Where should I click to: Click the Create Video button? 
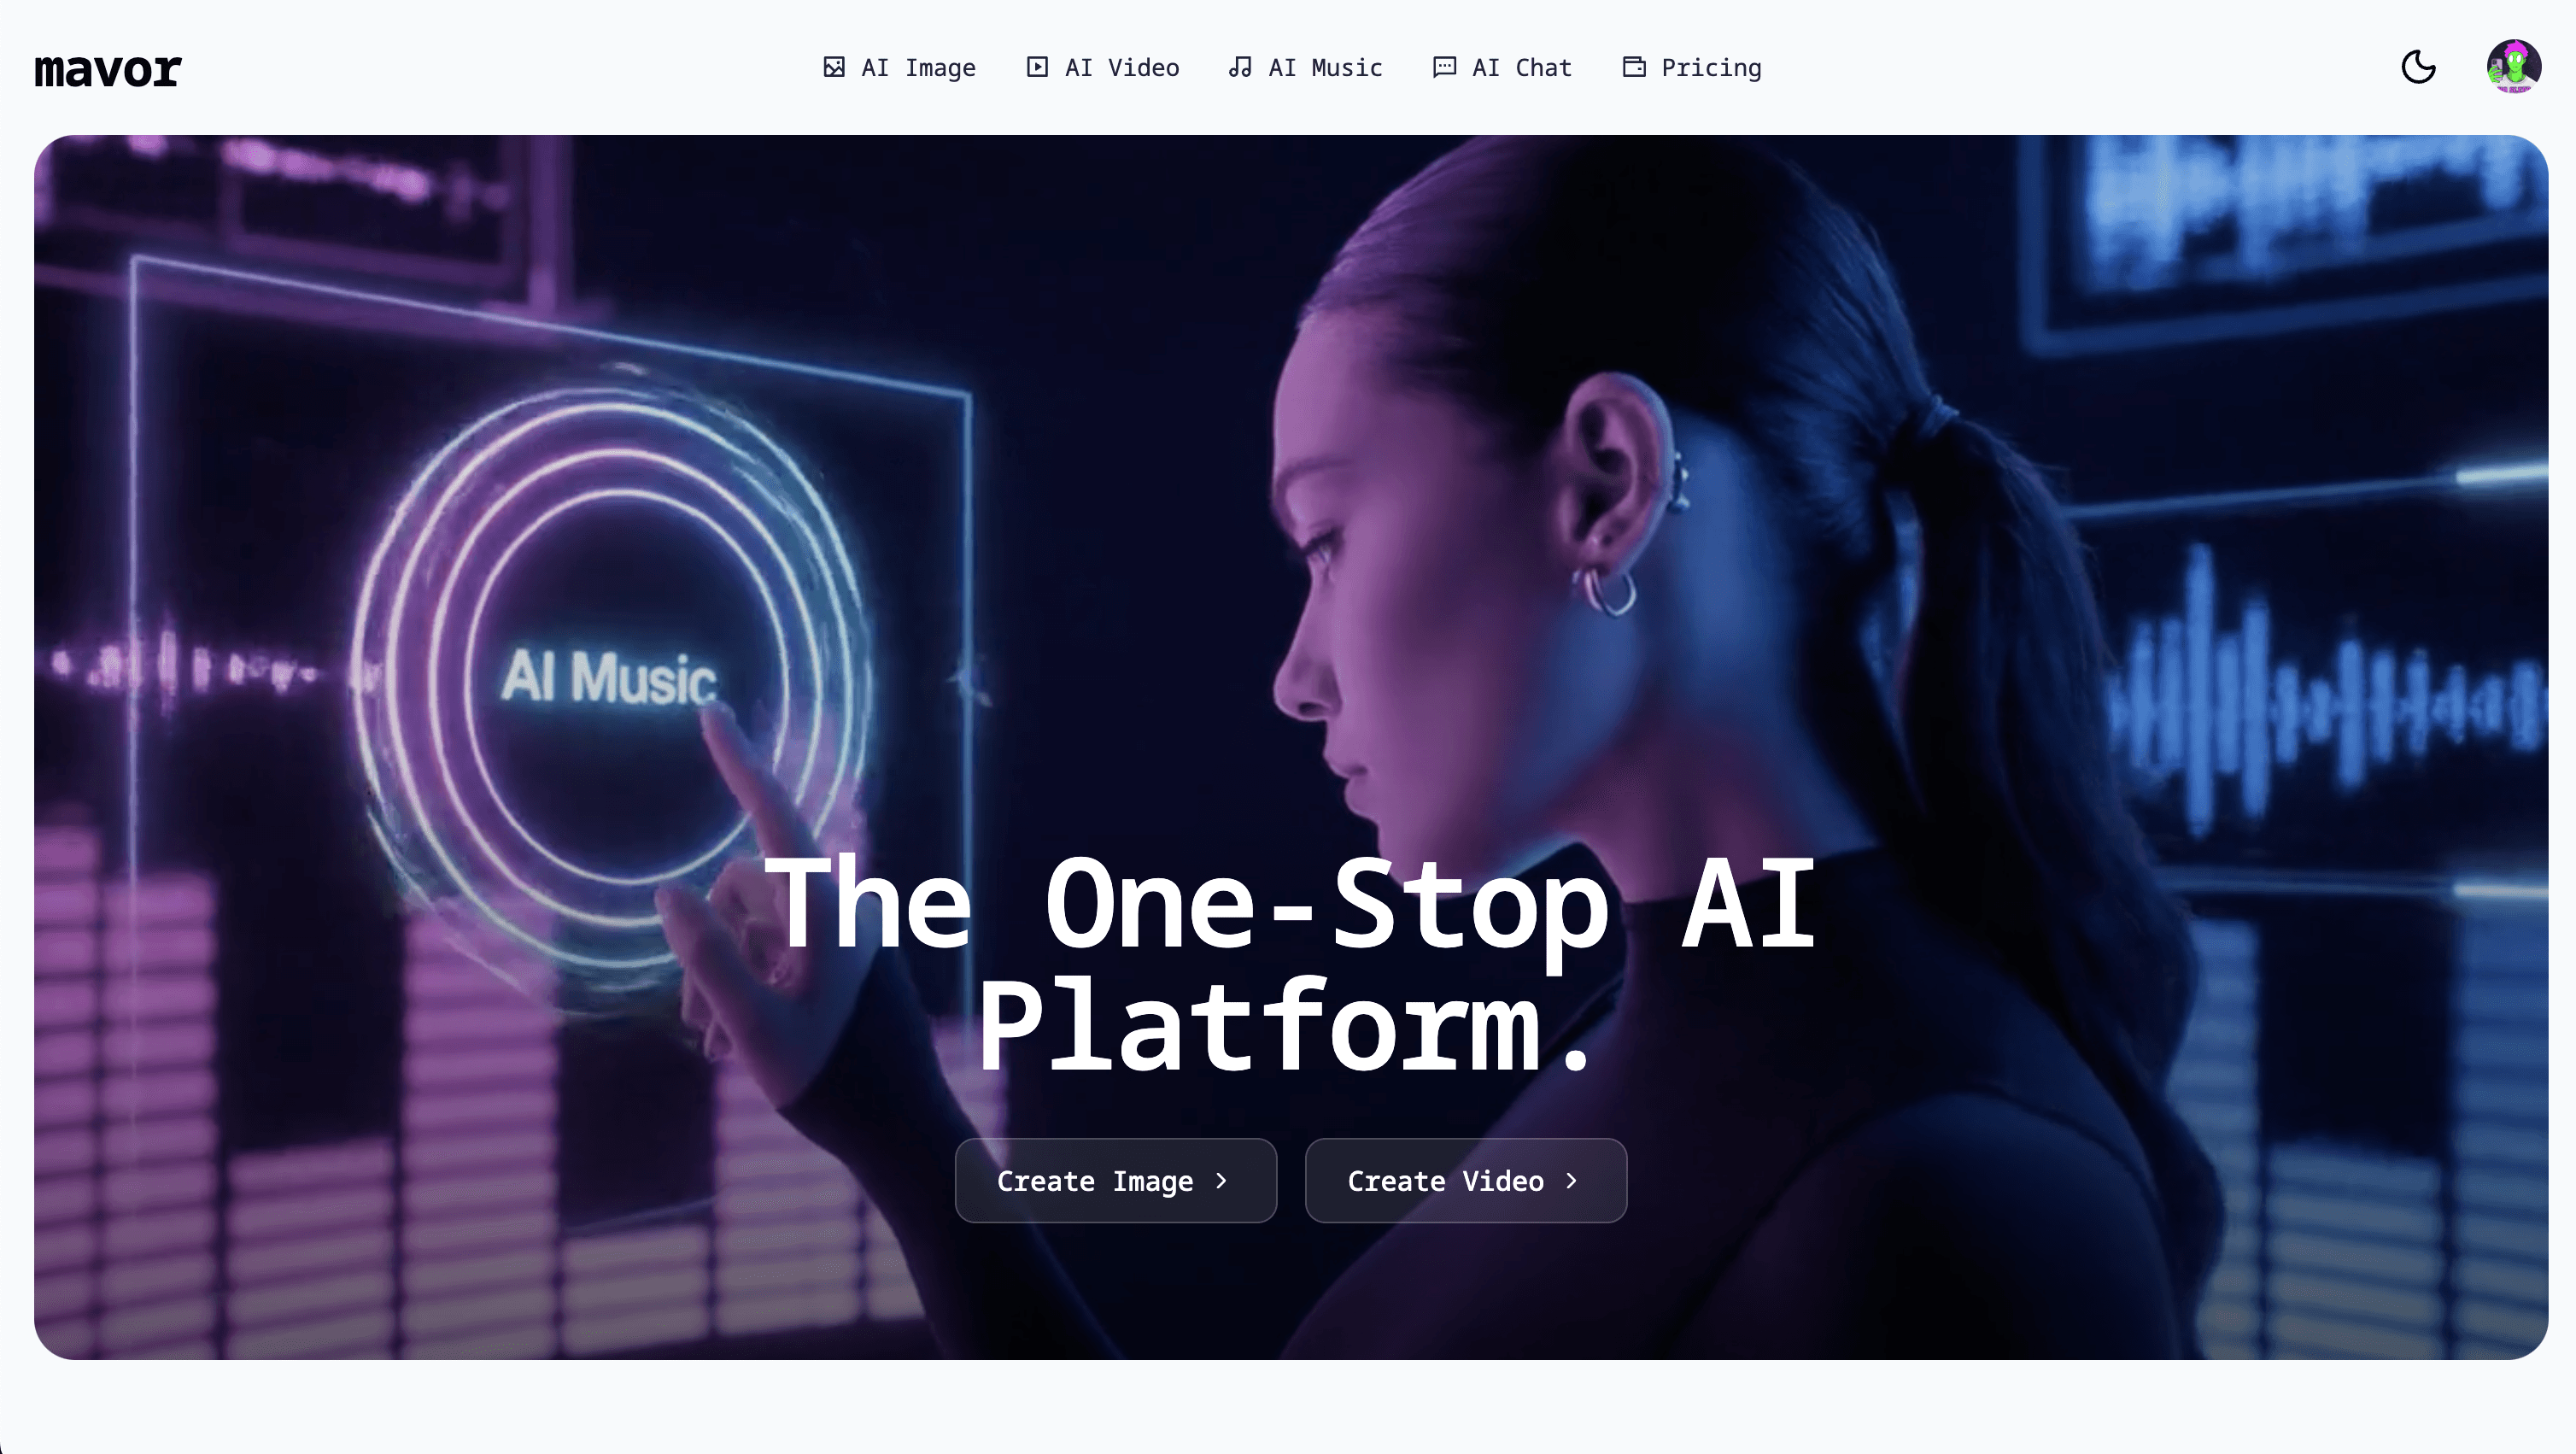pyautogui.click(x=1466, y=1180)
